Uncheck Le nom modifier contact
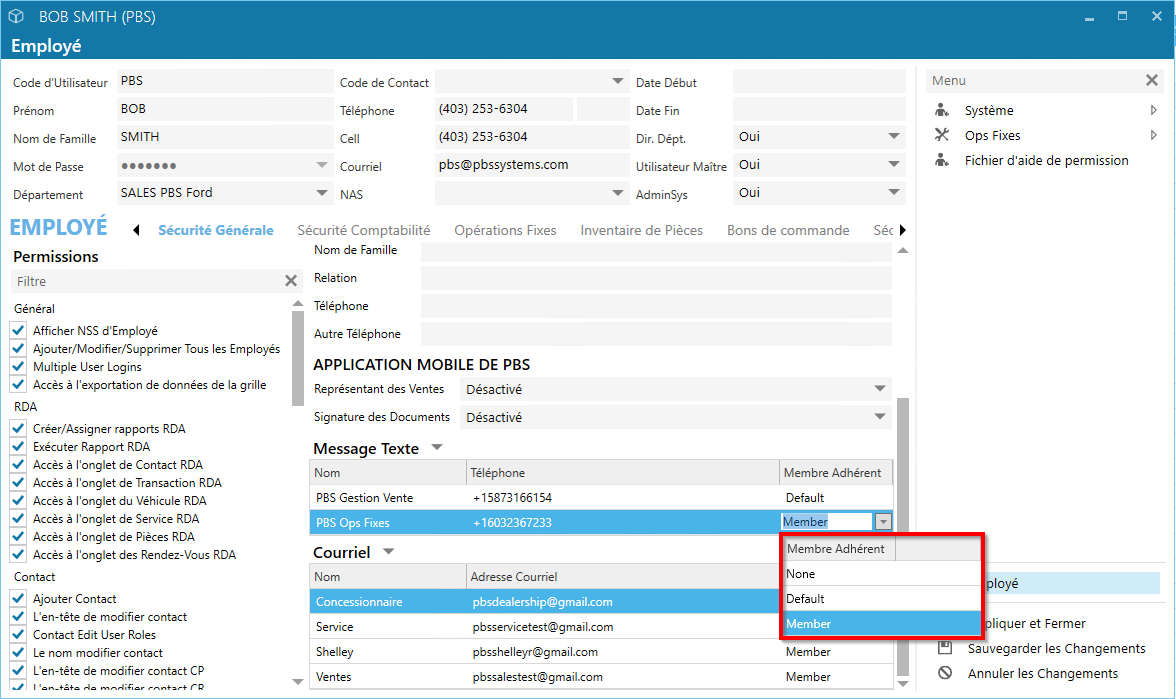 tap(18, 652)
